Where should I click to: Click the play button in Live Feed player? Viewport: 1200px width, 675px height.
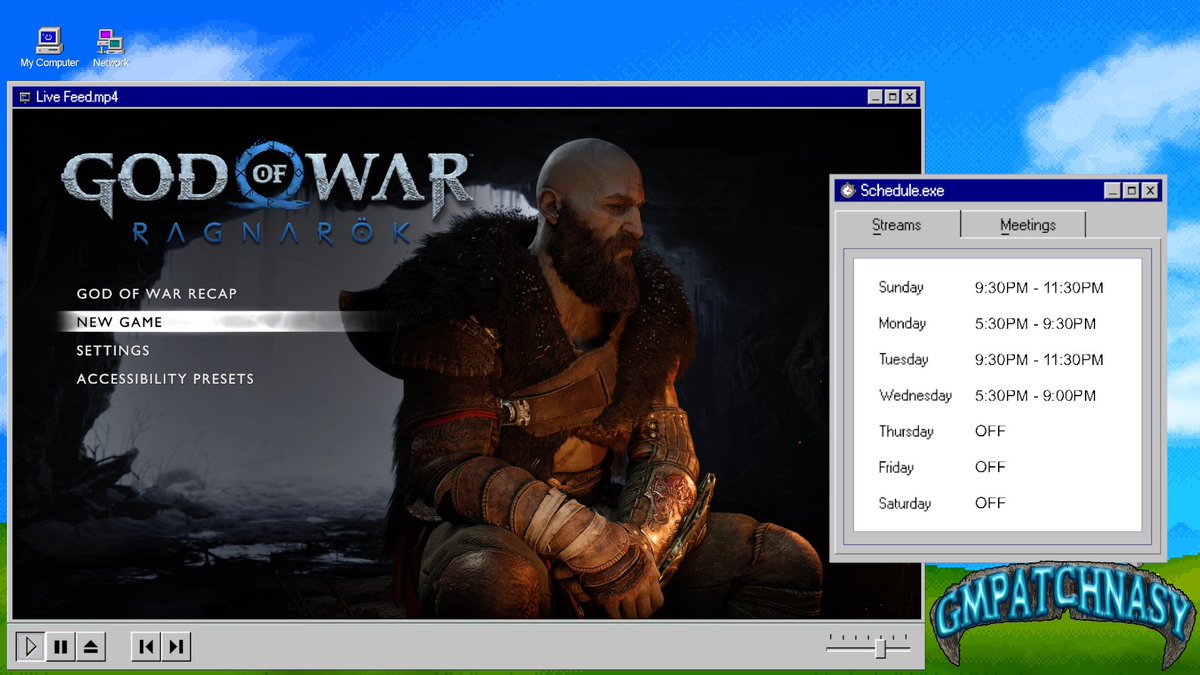tap(31, 647)
